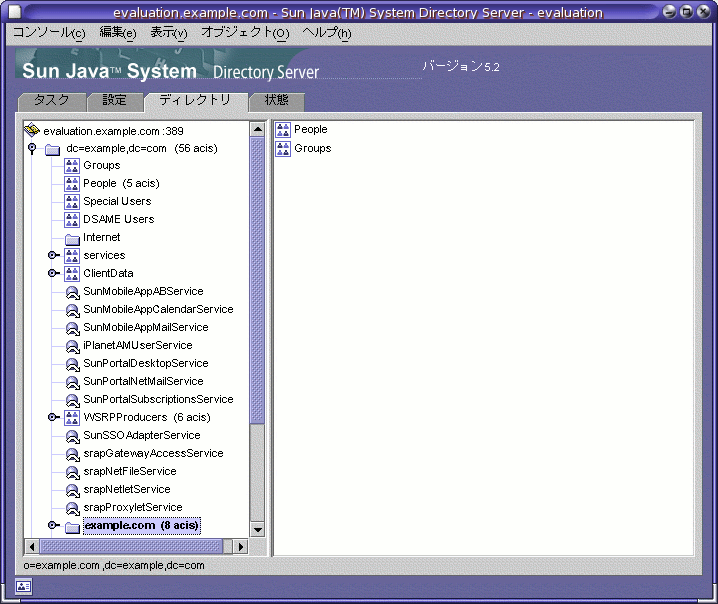Click the ClientData group icon
Screen dimensions: 718x604
click(72, 273)
